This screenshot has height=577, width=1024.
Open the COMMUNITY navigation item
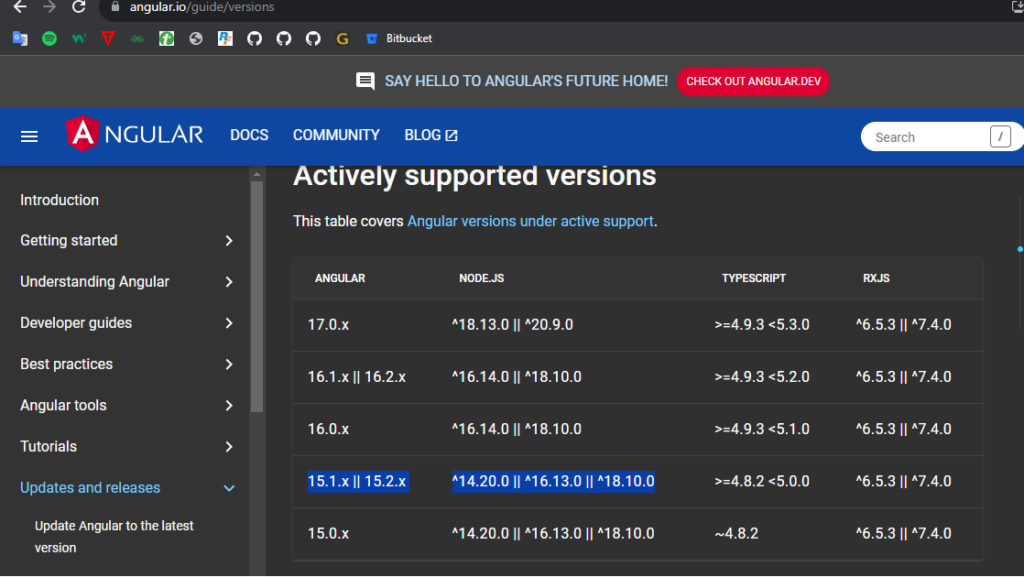coord(336,135)
